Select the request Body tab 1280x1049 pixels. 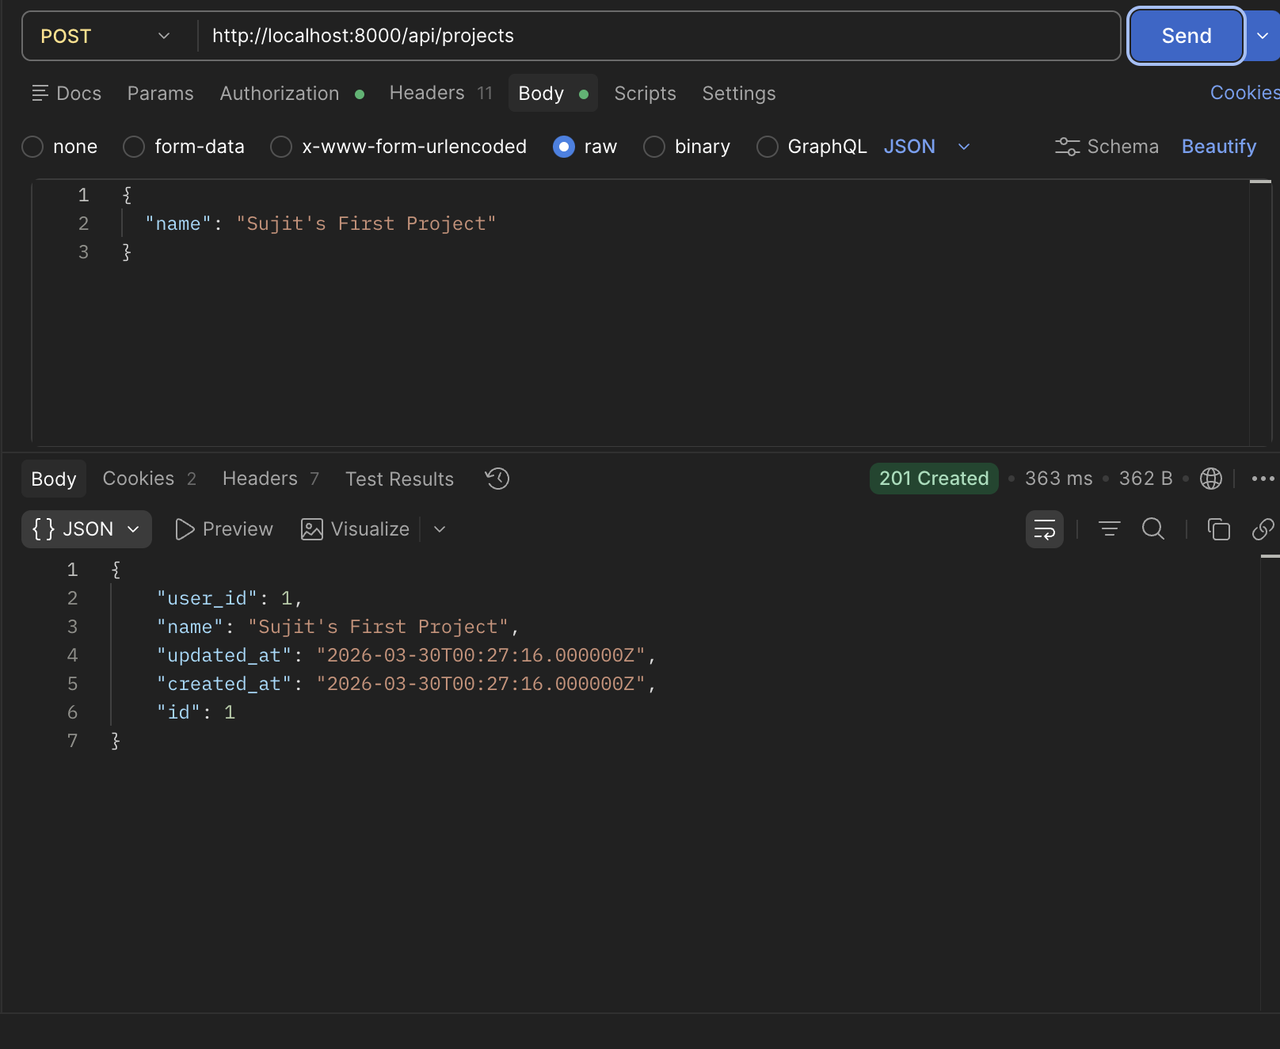click(553, 93)
